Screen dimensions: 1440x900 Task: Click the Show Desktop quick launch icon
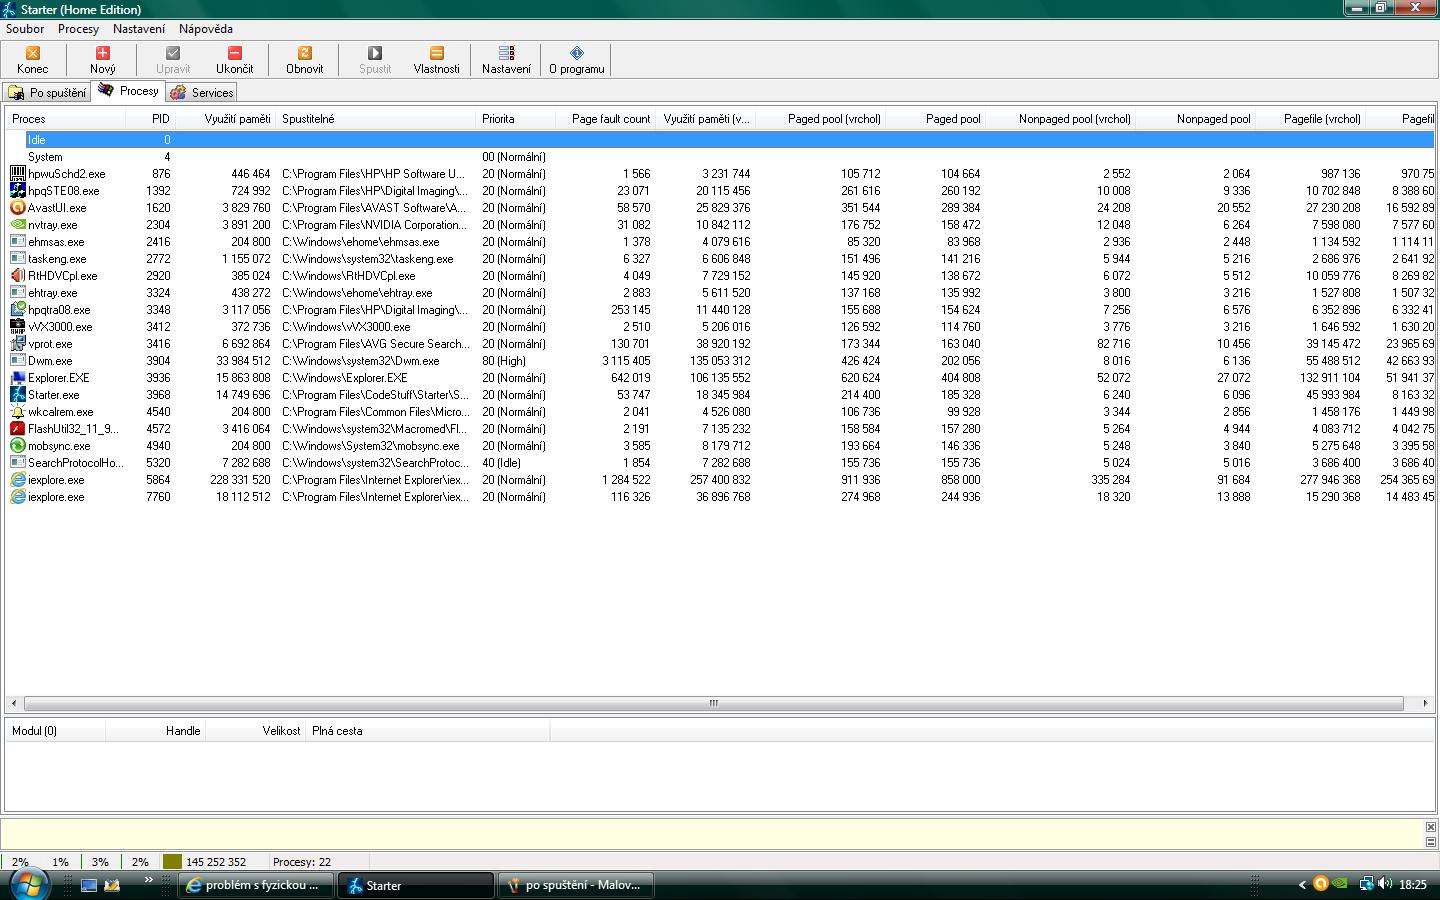[x=89, y=885]
